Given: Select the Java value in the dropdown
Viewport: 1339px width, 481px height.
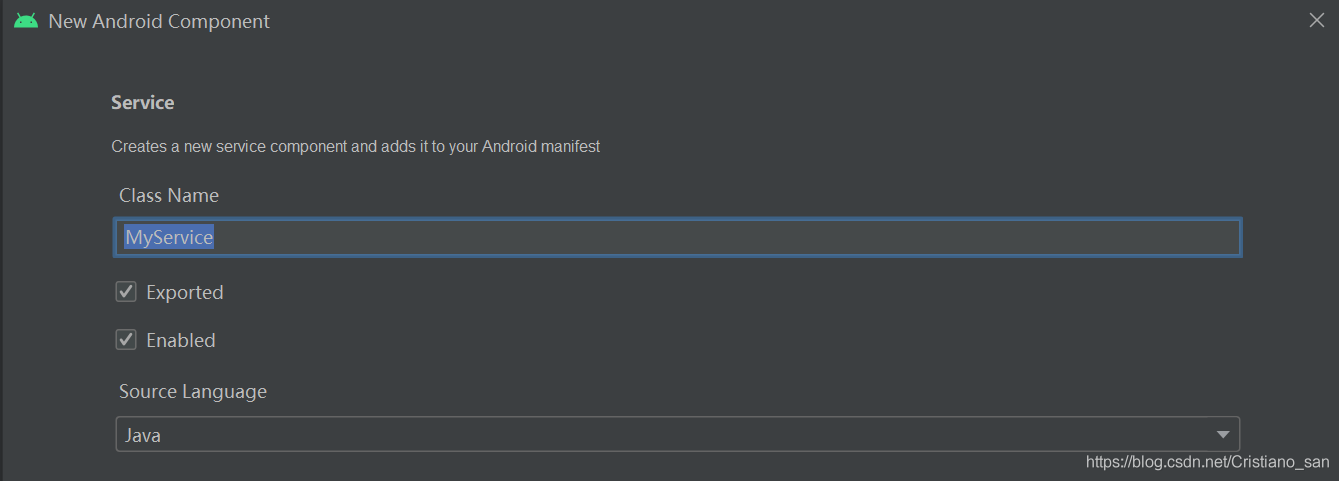Looking at the screenshot, I should coord(143,435).
